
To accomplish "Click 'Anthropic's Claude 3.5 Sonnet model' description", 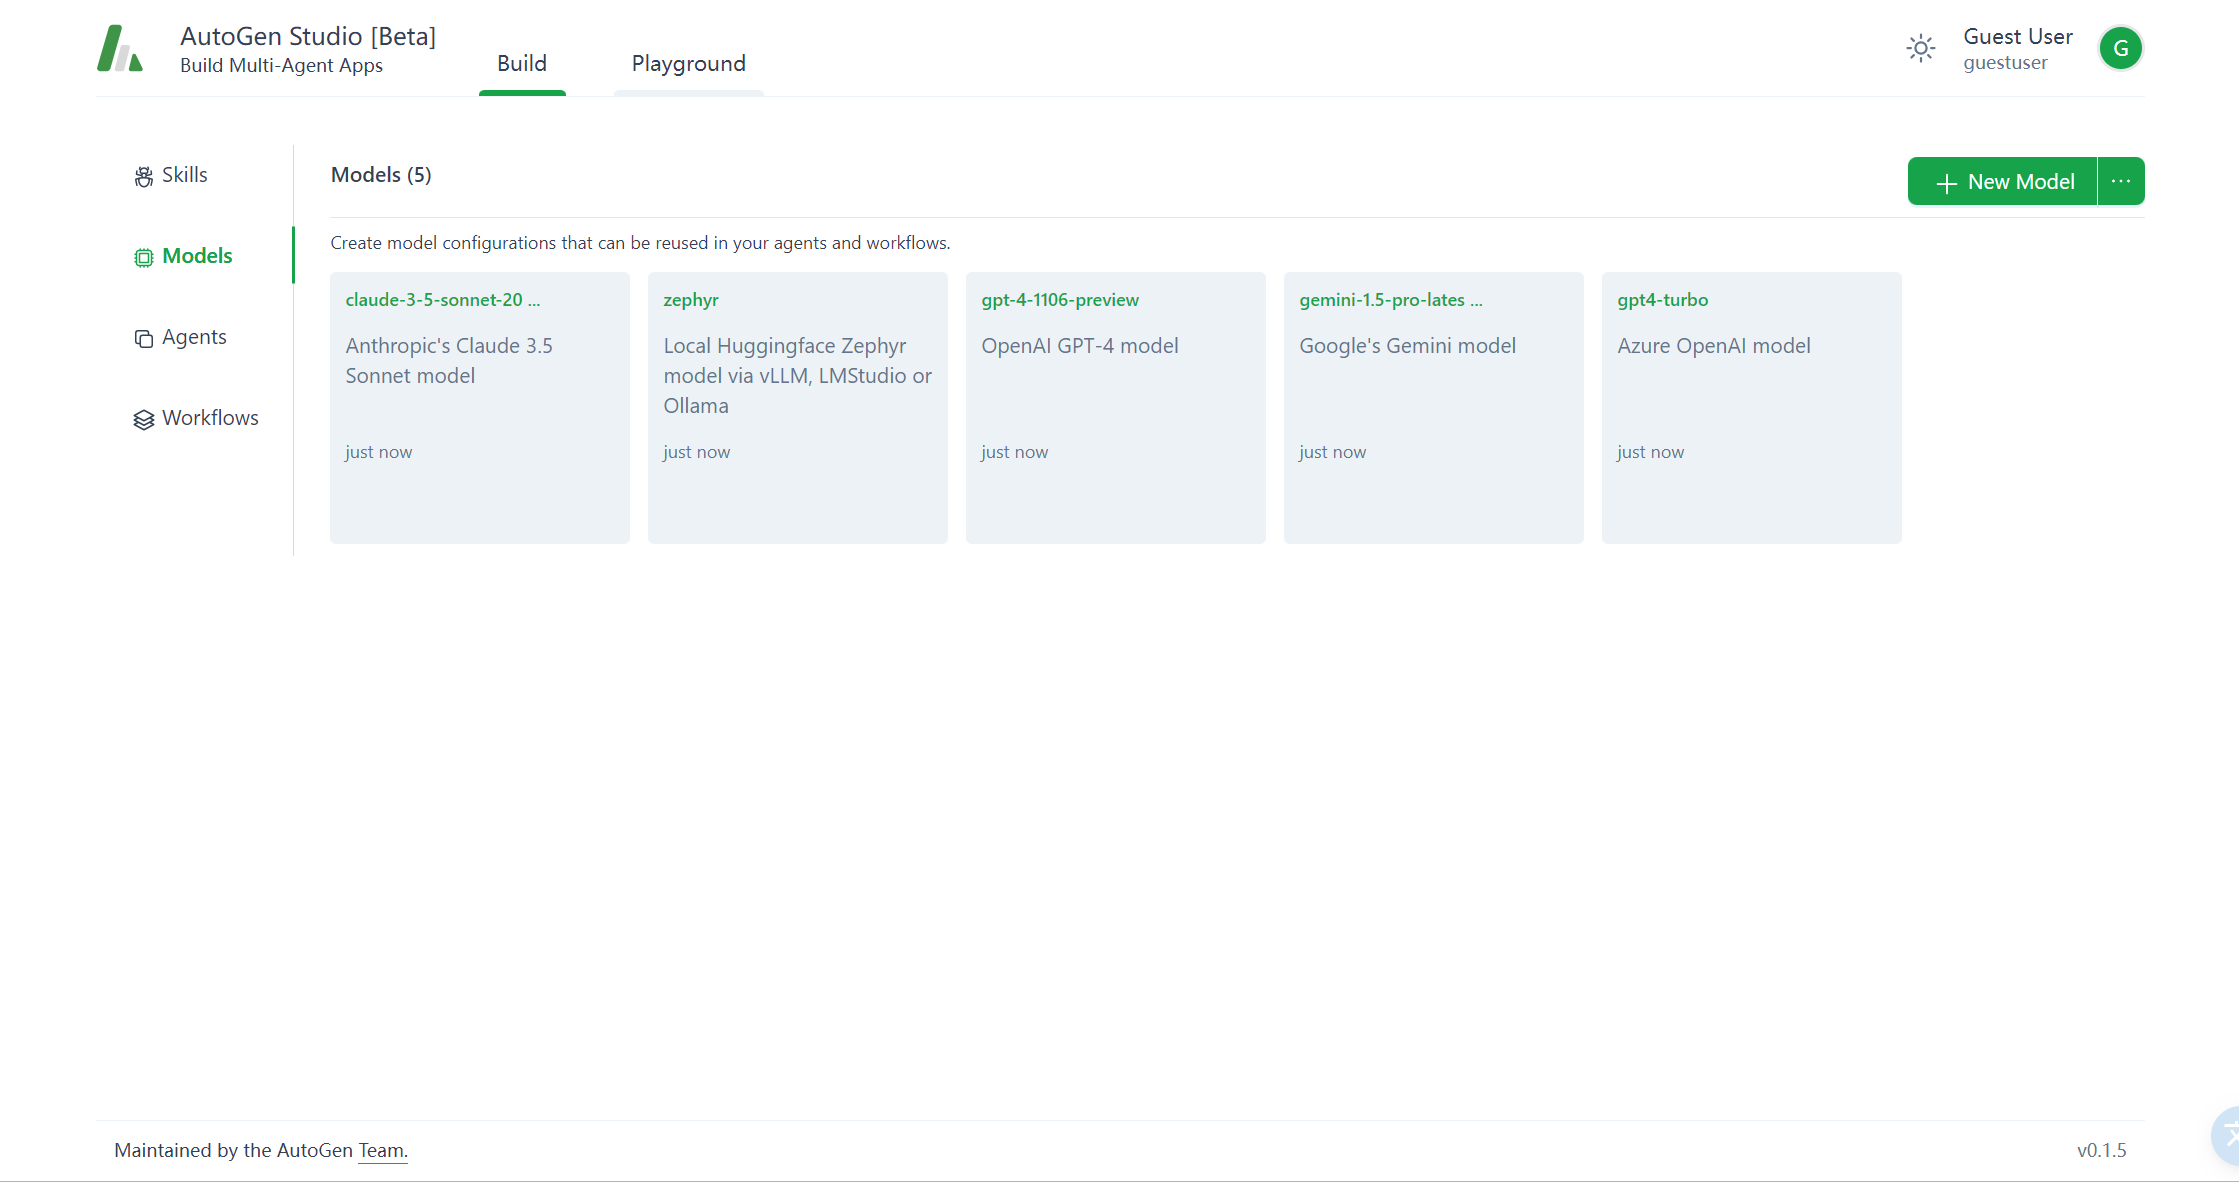I will coord(449,361).
